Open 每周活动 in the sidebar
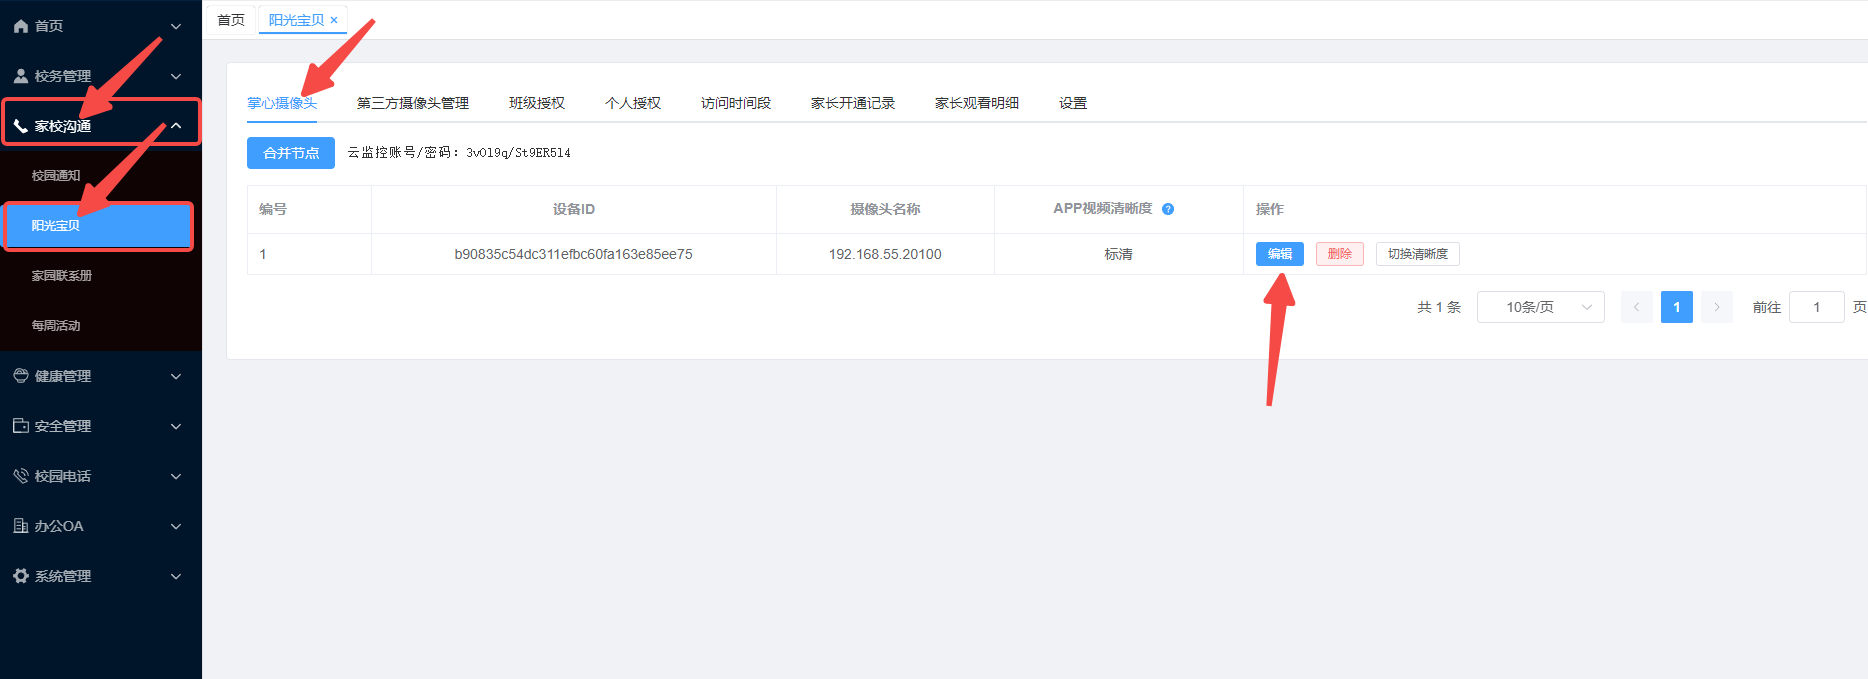1868x679 pixels. point(56,326)
